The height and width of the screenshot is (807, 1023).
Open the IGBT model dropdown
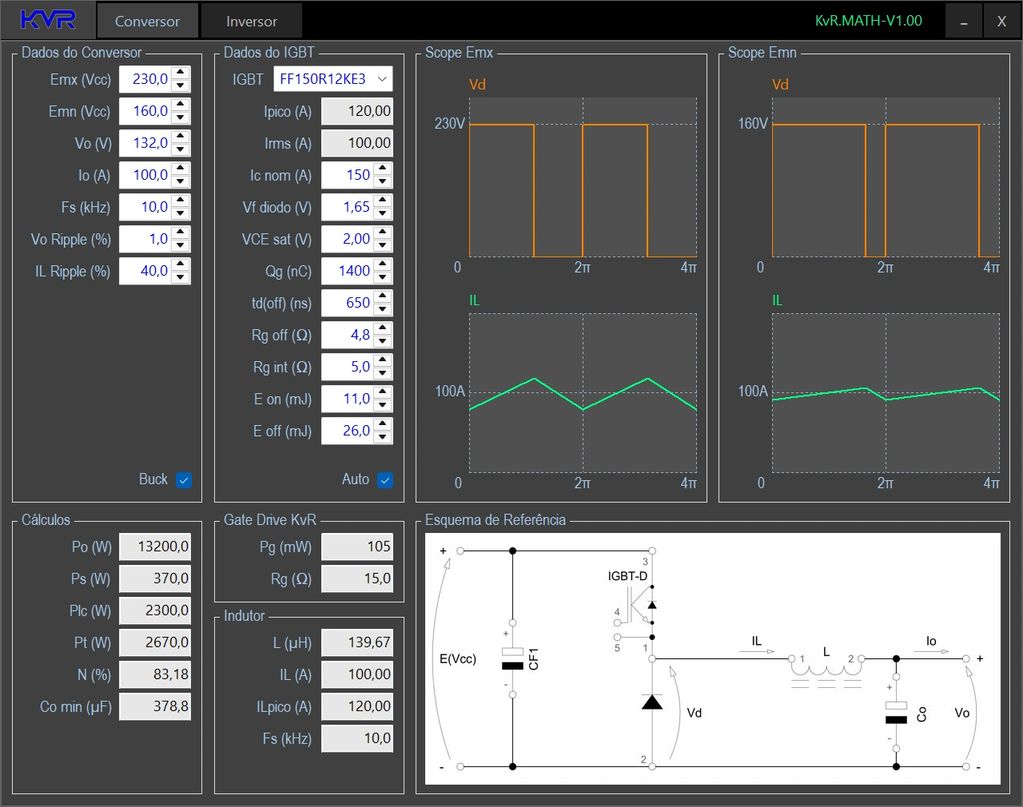[x=333, y=79]
